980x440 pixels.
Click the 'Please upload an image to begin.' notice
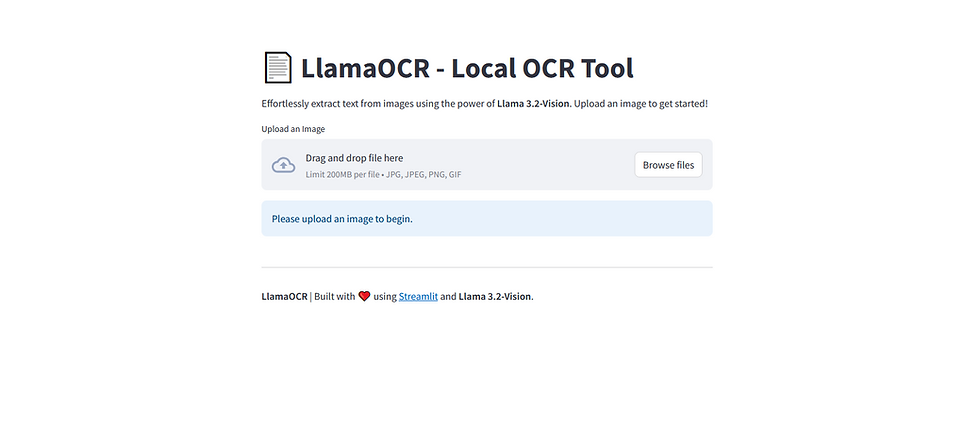point(487,218)
